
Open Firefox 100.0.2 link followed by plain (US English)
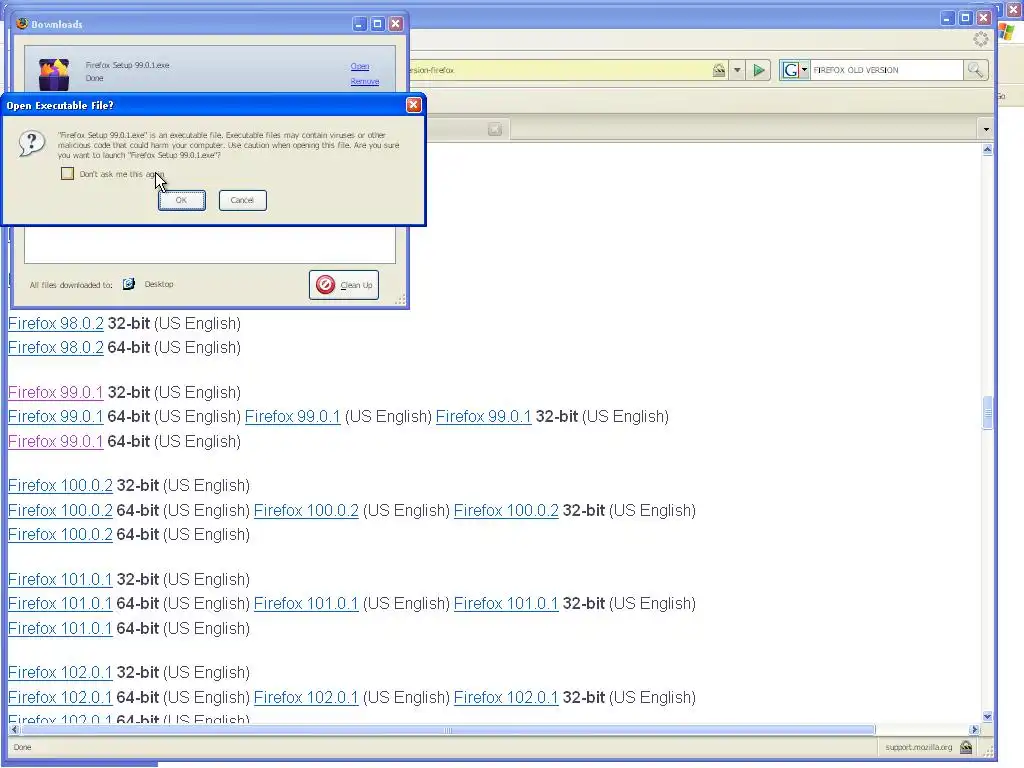306,511
